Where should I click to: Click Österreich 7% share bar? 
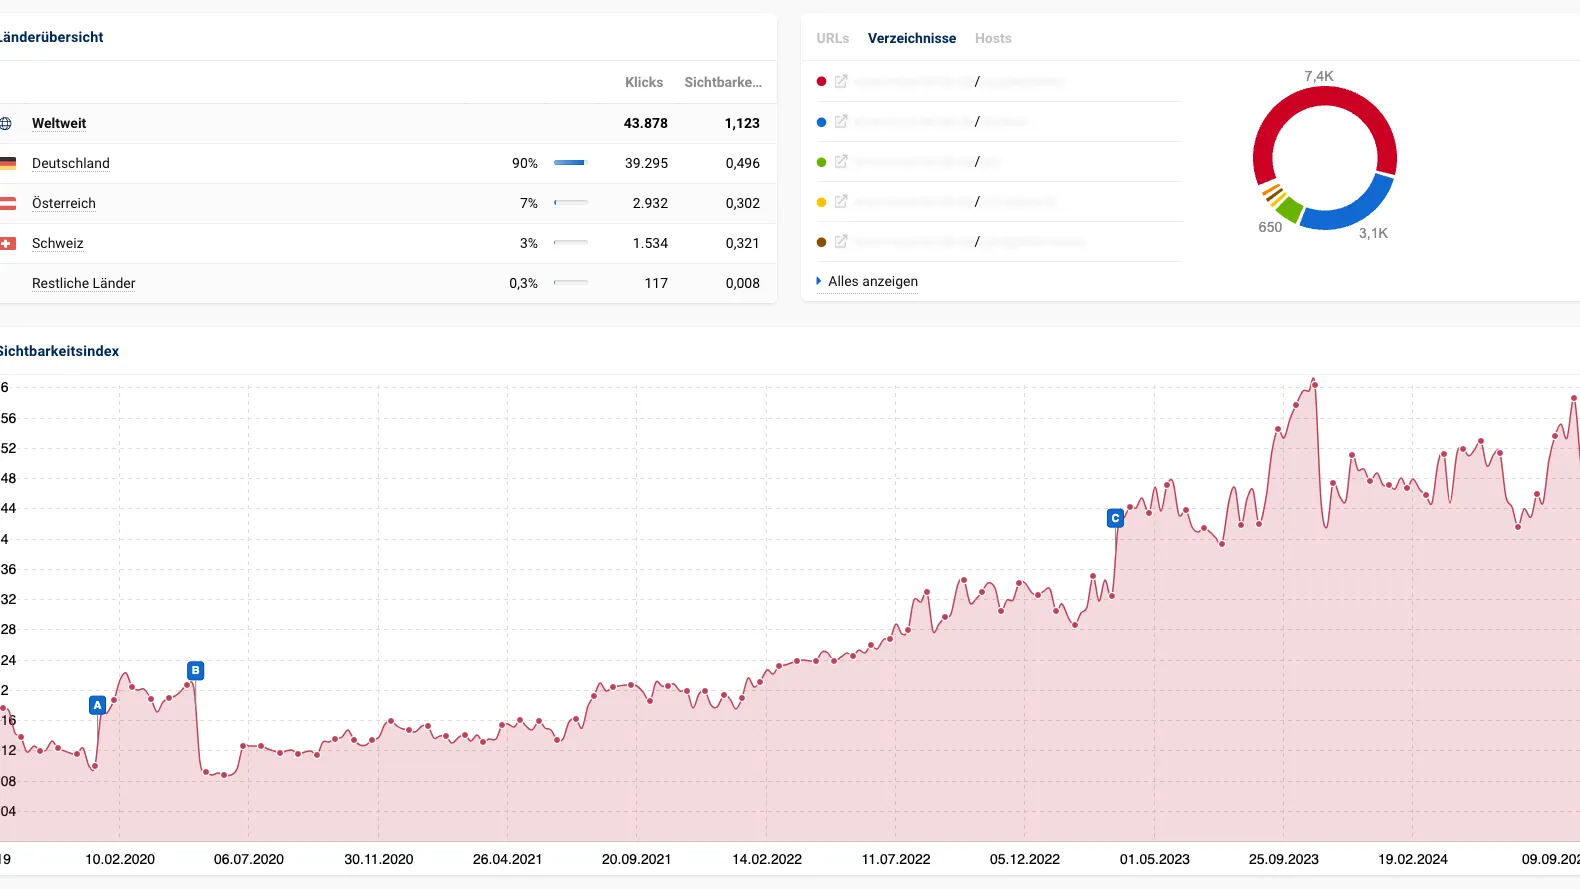(x=571, y=203)
